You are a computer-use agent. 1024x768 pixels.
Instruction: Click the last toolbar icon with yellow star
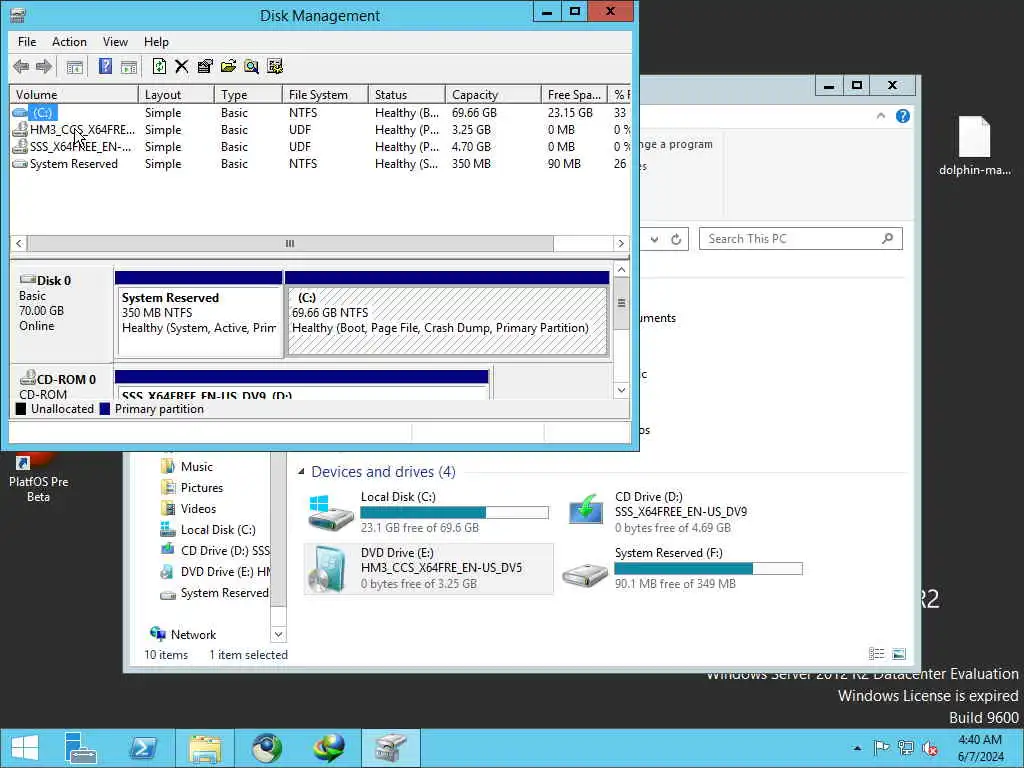(x=275, y=66)
